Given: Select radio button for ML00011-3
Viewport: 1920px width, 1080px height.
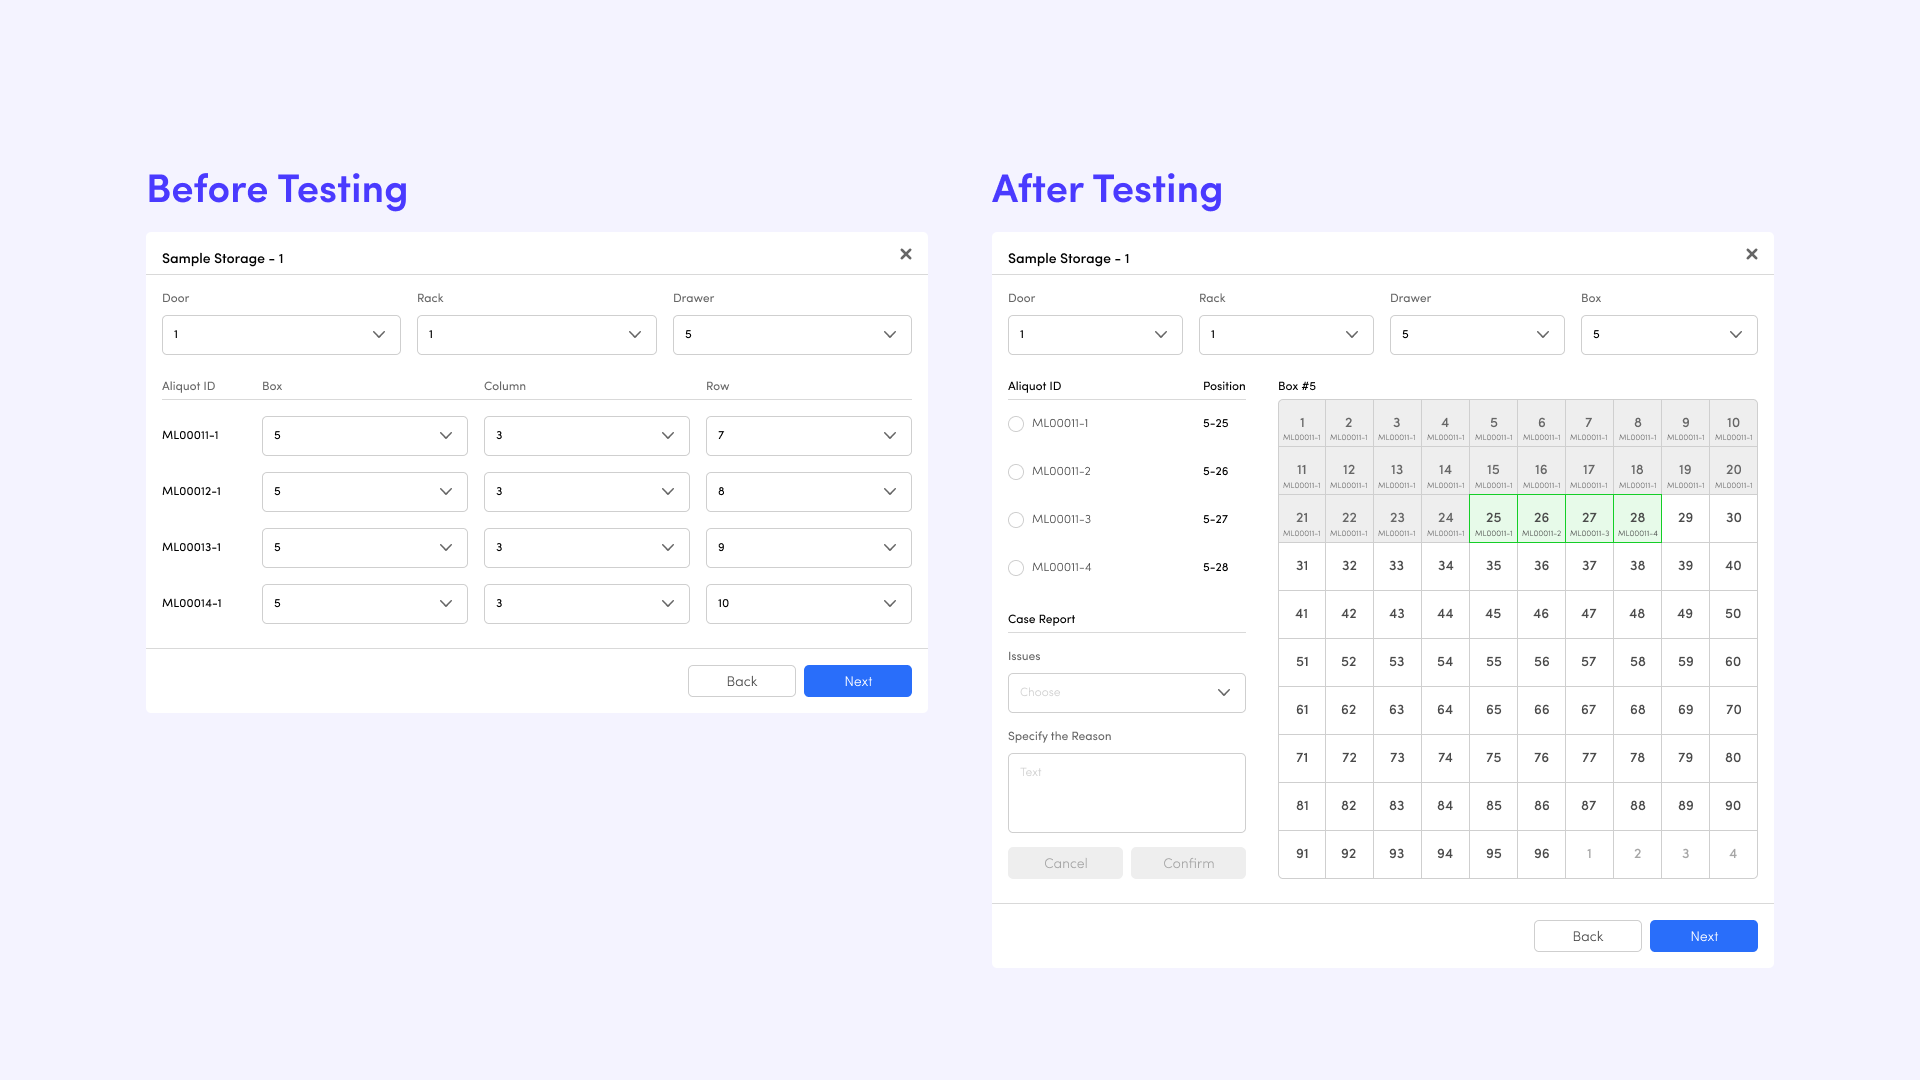Looking at the screenshot, I should click(1017, 518).
